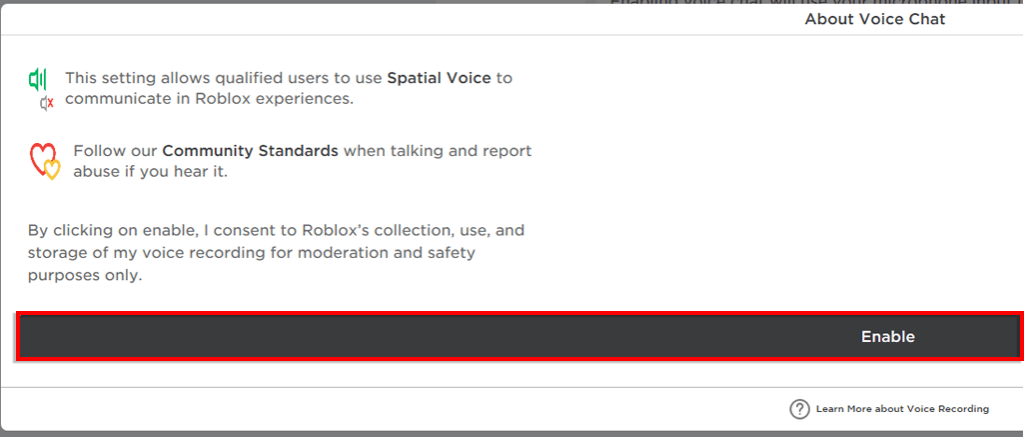
Task: Click the large red heart icon
Action: click(40, 156)
